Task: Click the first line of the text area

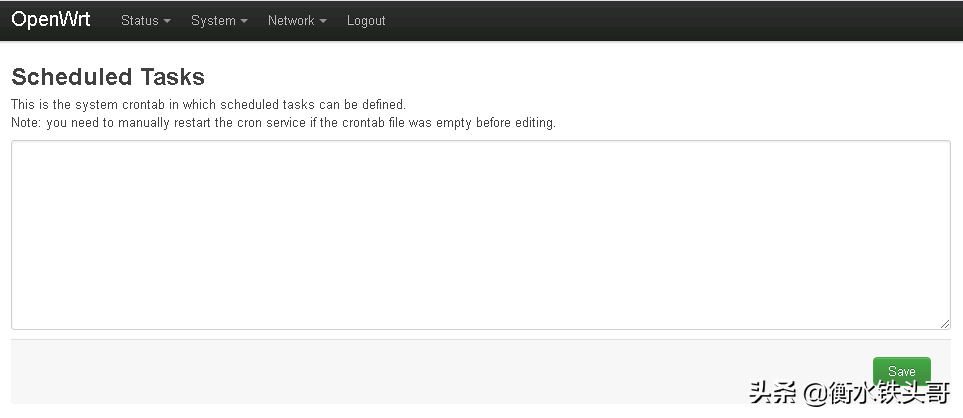Action: pos(480,153)
